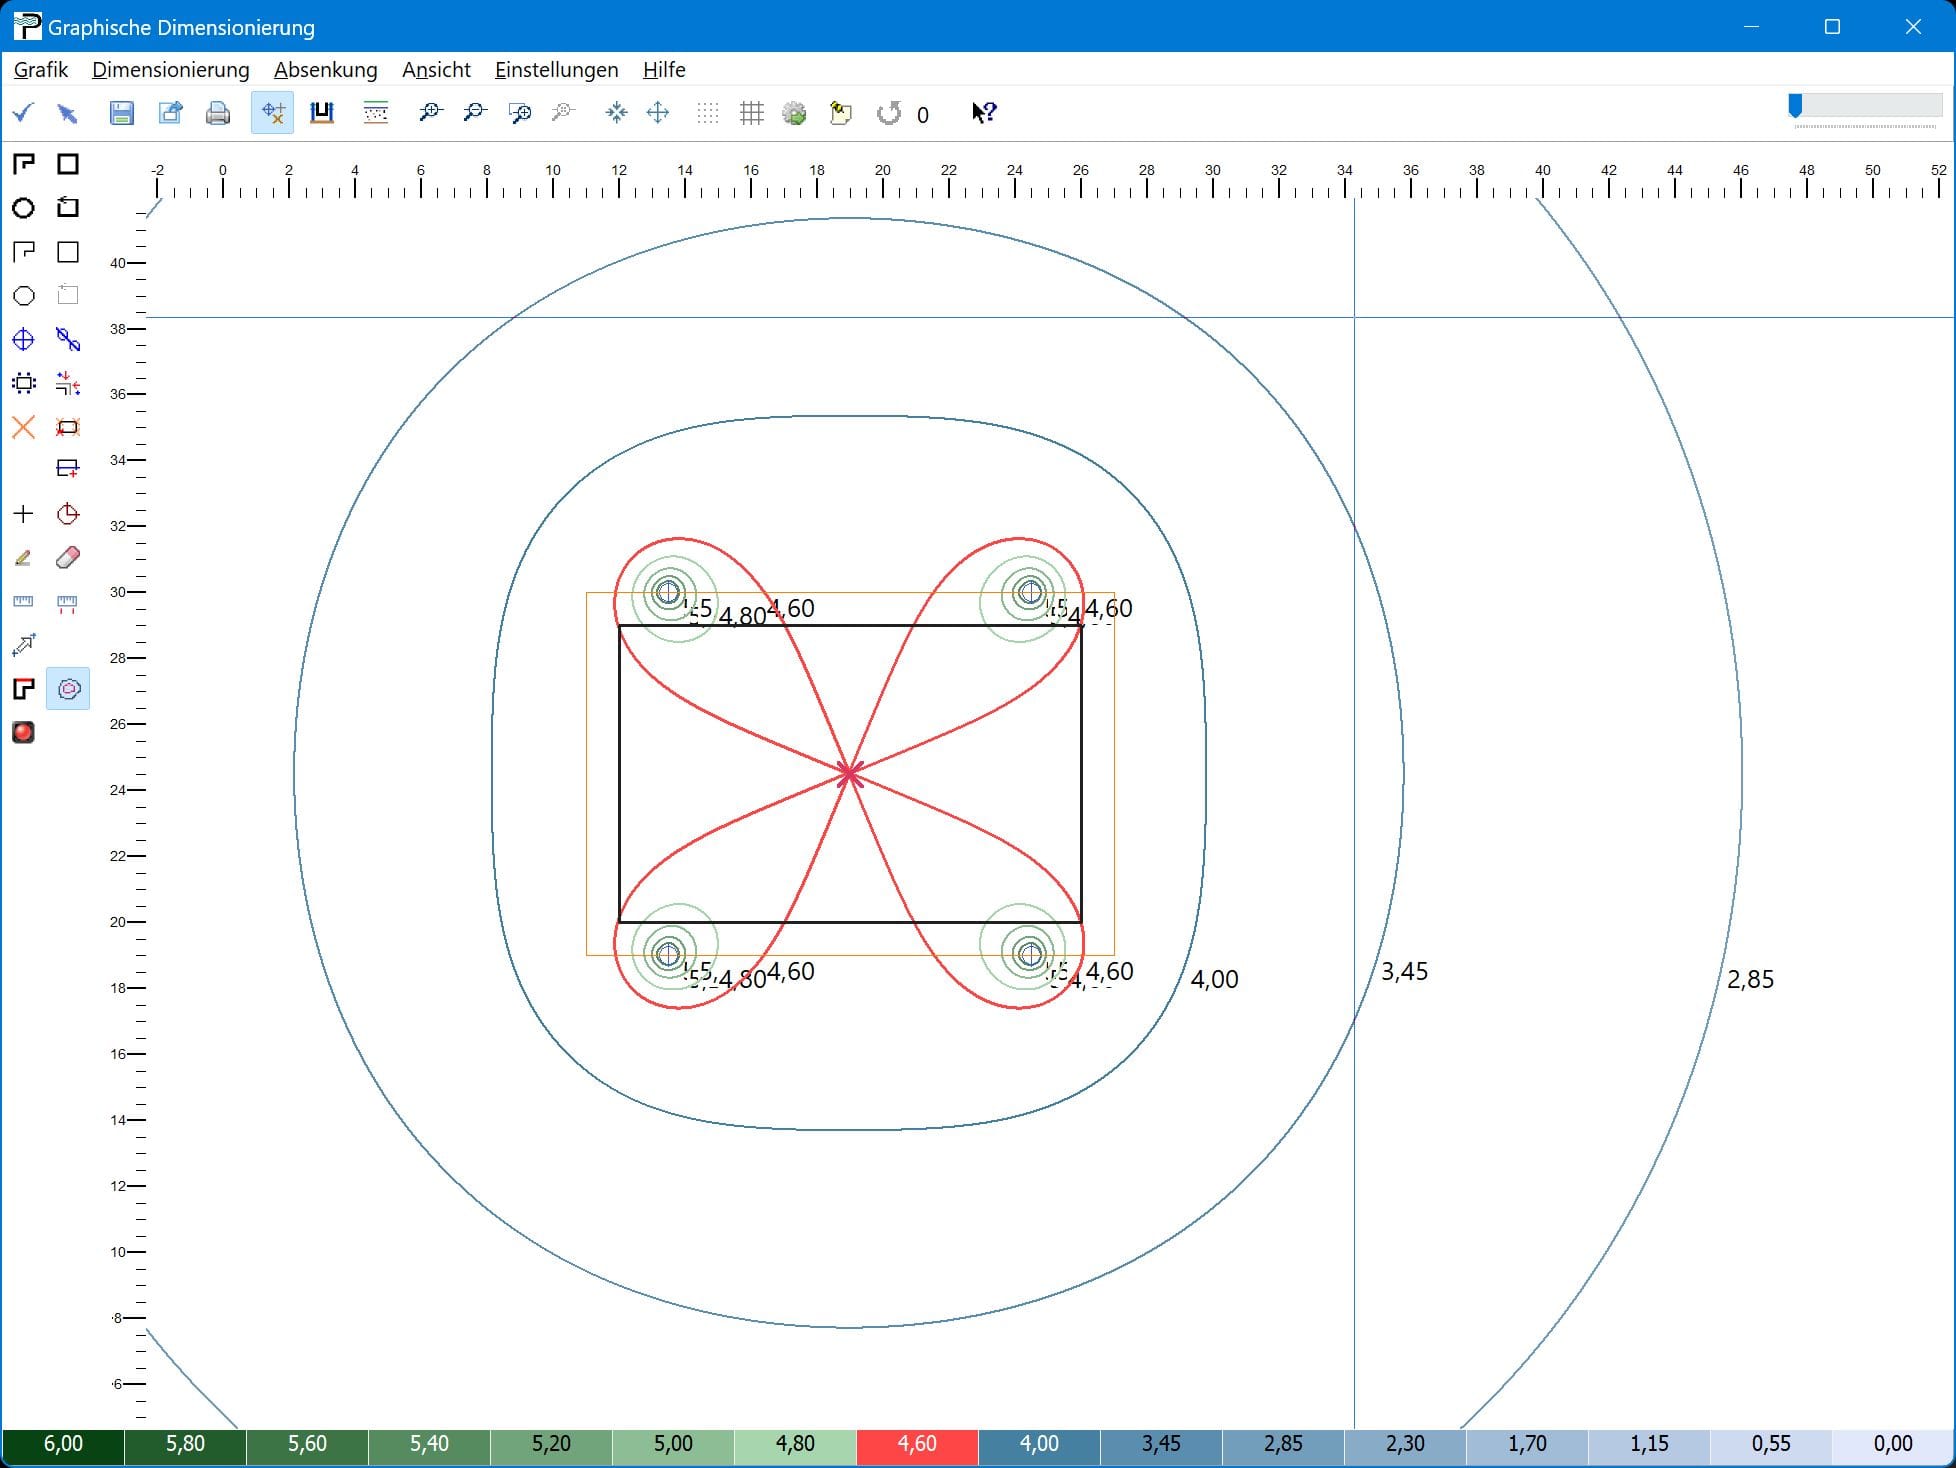Click the blue crosshair well tool
1956x1468 pixels.
(23, 340)
